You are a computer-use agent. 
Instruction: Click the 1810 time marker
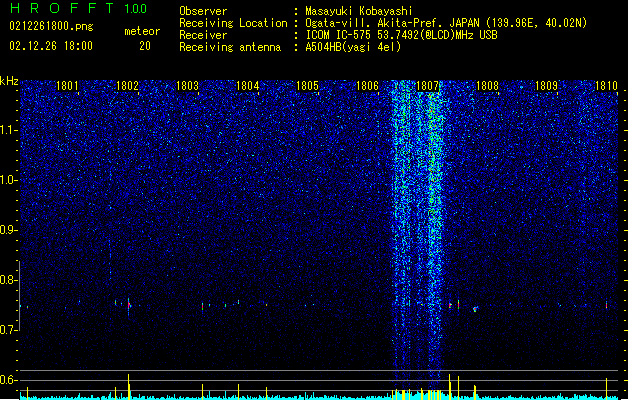tap(607, 86)
